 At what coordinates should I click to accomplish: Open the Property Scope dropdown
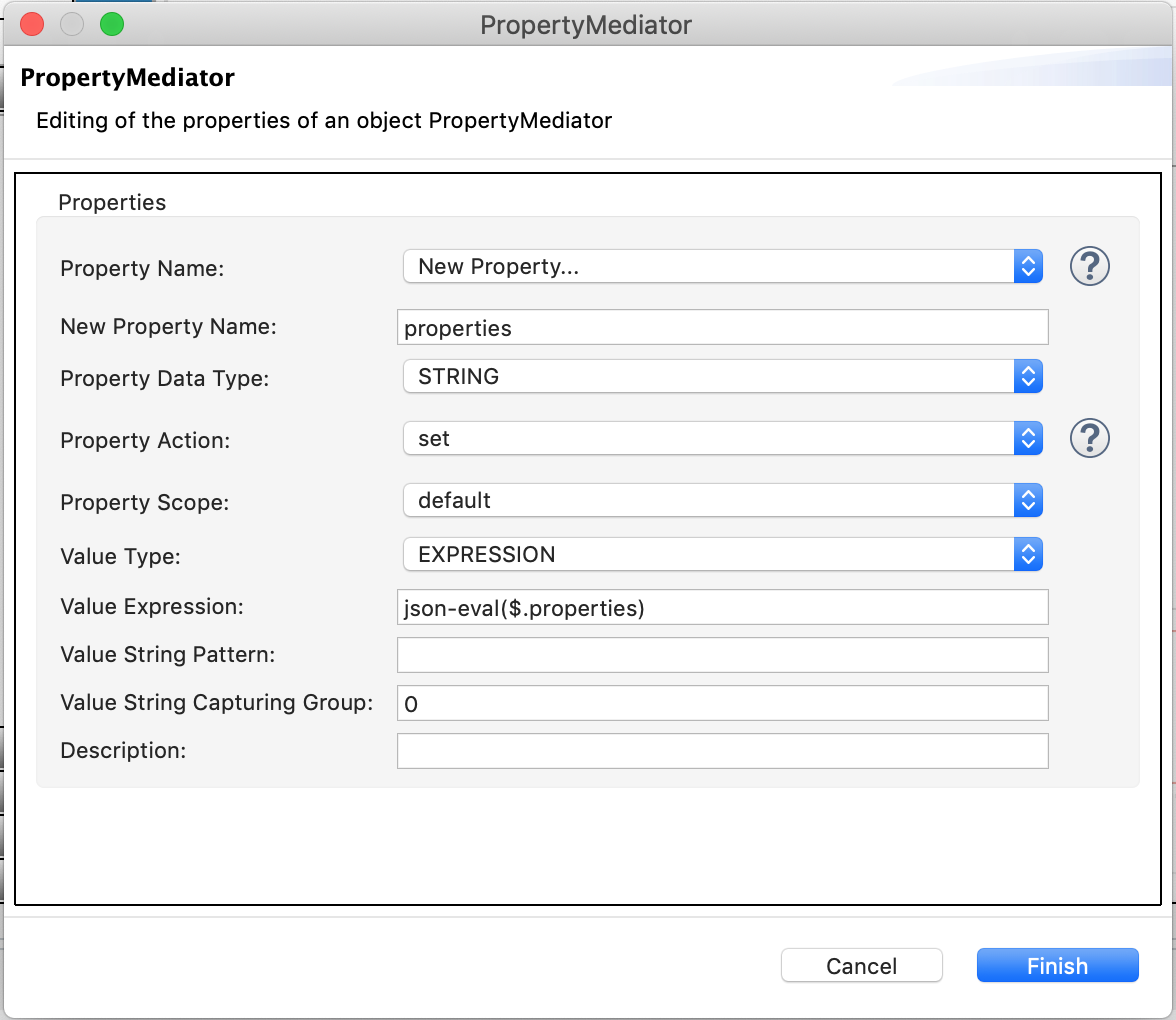[x=723, y=500]
